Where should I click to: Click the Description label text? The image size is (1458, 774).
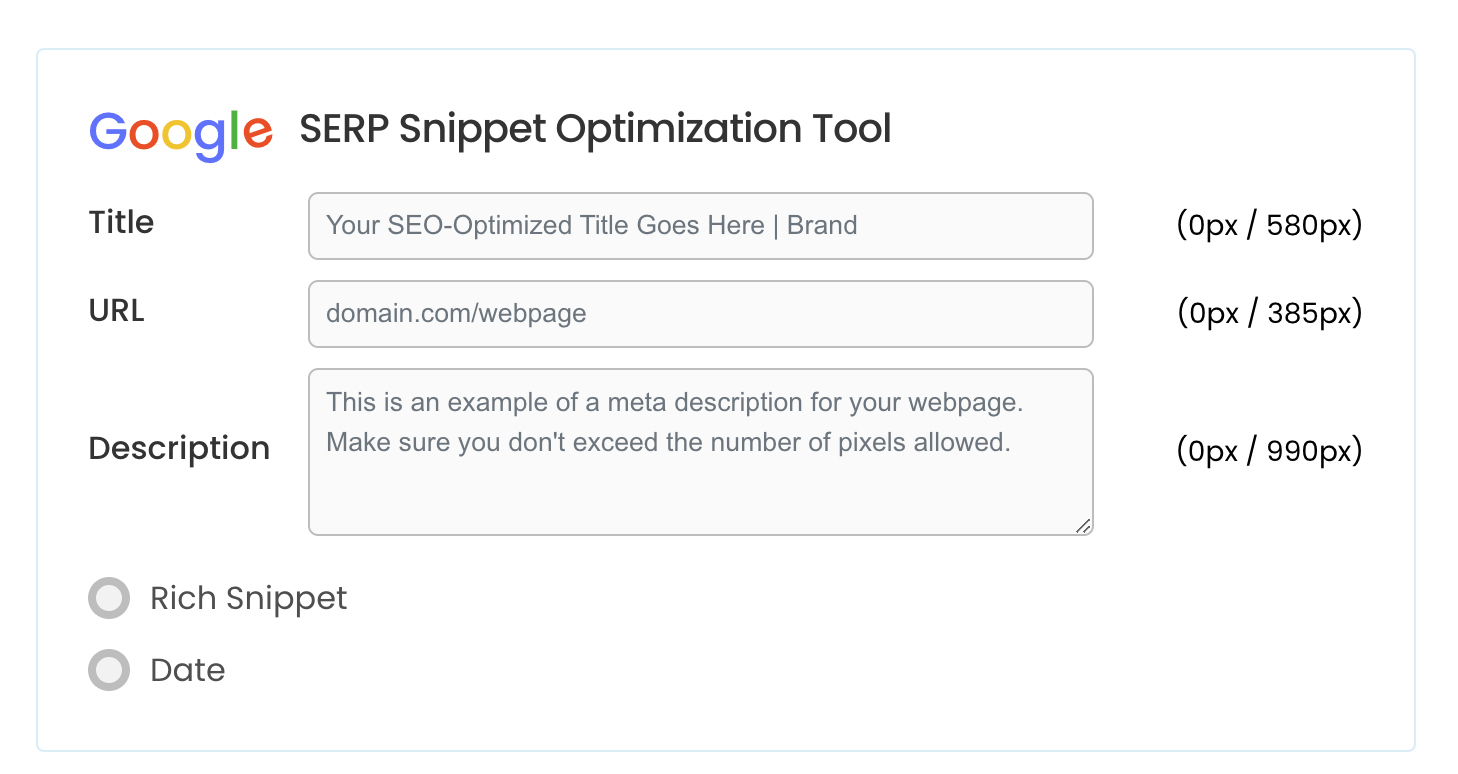click(179, 449)
